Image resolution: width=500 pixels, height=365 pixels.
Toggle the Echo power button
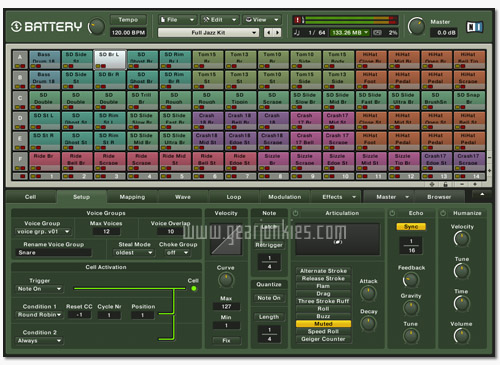coord(392,213)
